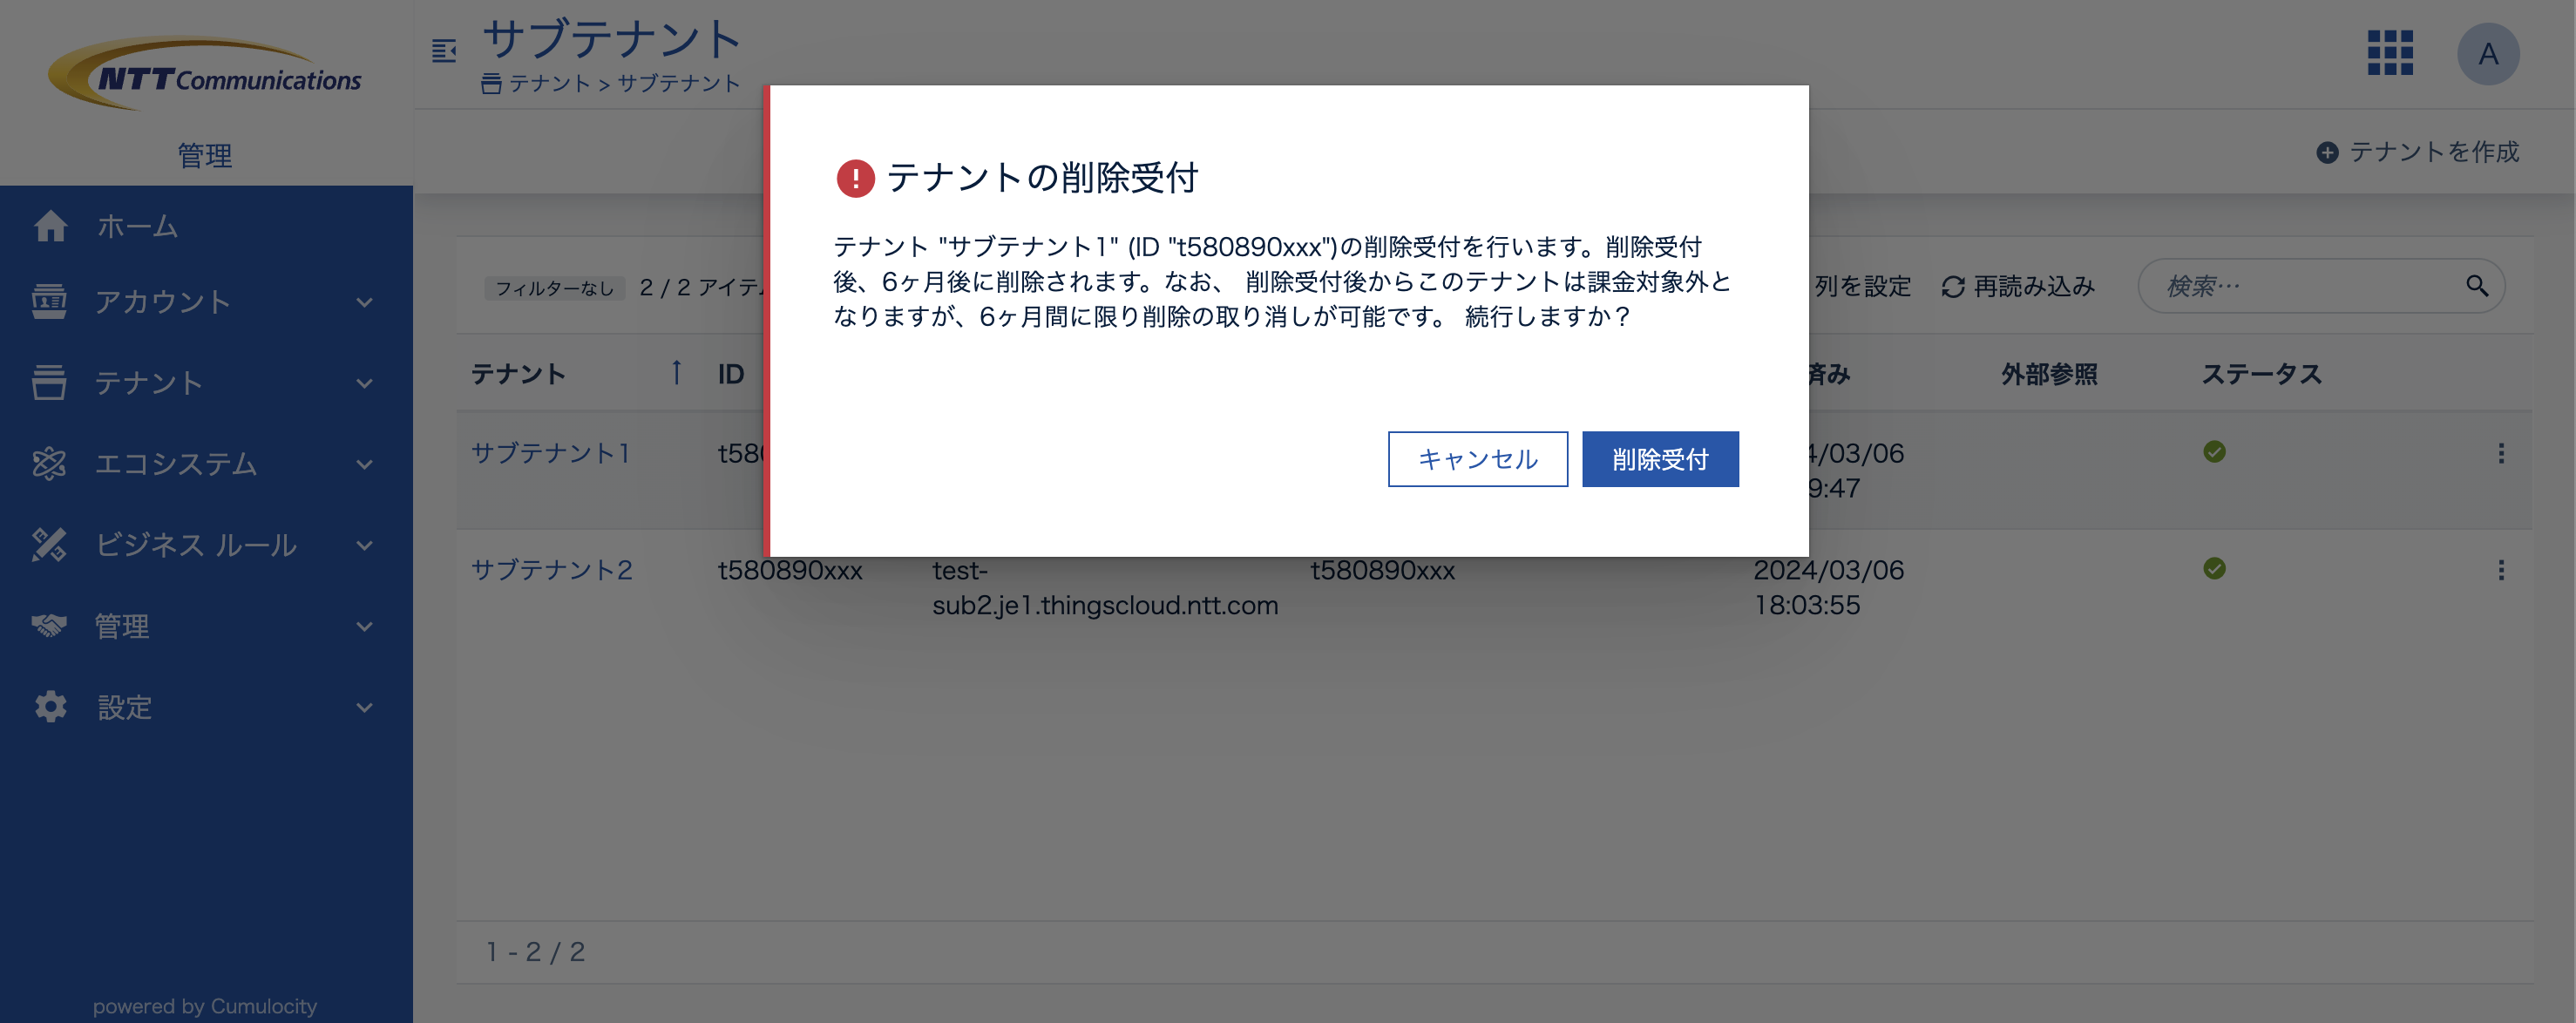The height and width of the screenshot is (1023, 2576).
Task: Click the test-sub2.je1.thingscloud.ntt.com domain cell
Action: coord(1105,588)
